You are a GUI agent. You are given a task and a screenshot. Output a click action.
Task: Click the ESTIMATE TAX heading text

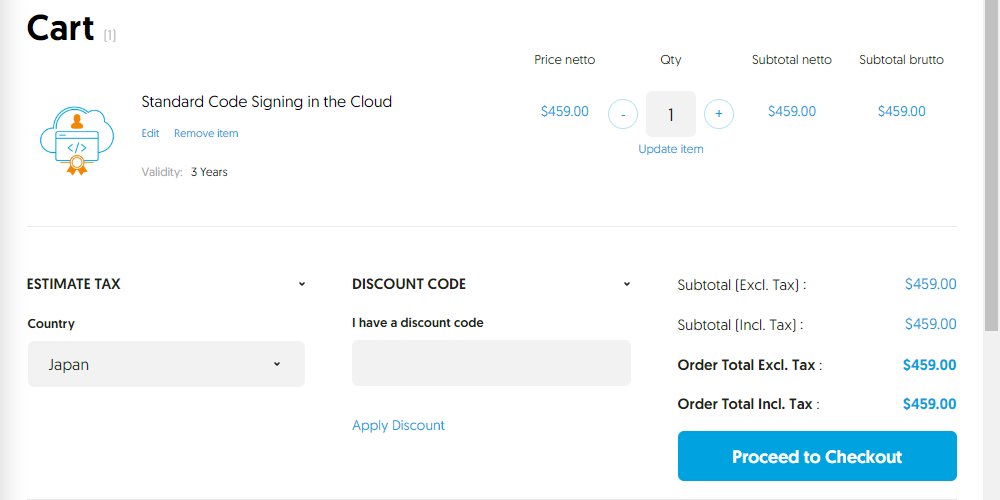point(73,284)
